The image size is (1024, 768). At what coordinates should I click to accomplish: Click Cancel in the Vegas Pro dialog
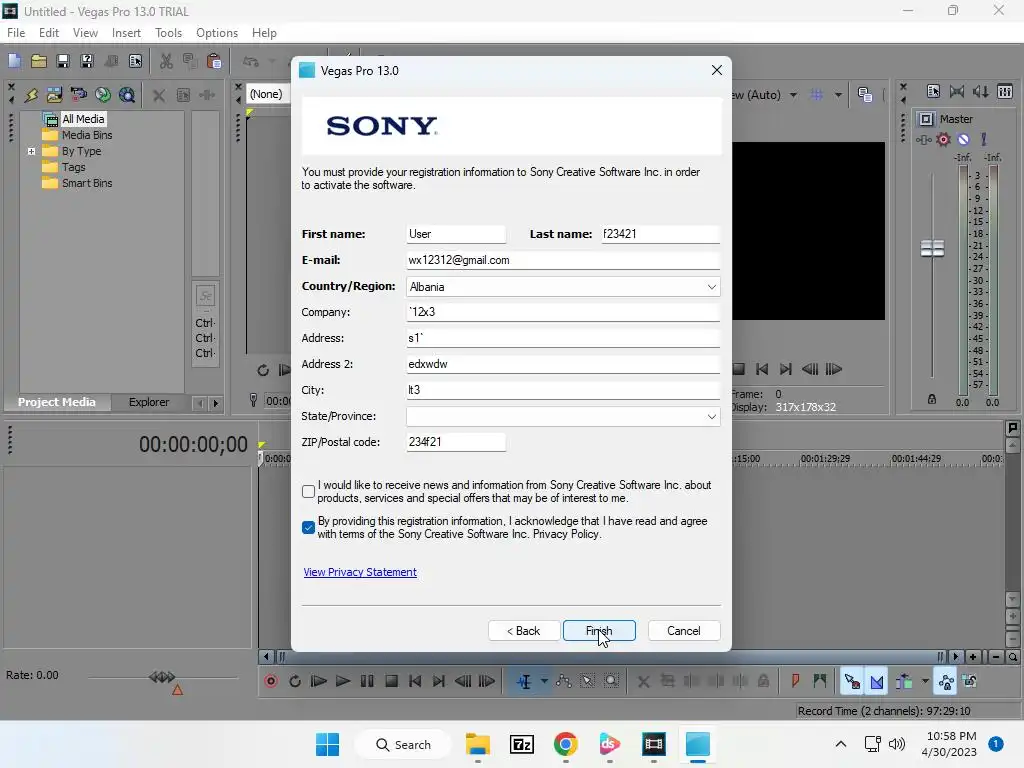tap(684, 631)
